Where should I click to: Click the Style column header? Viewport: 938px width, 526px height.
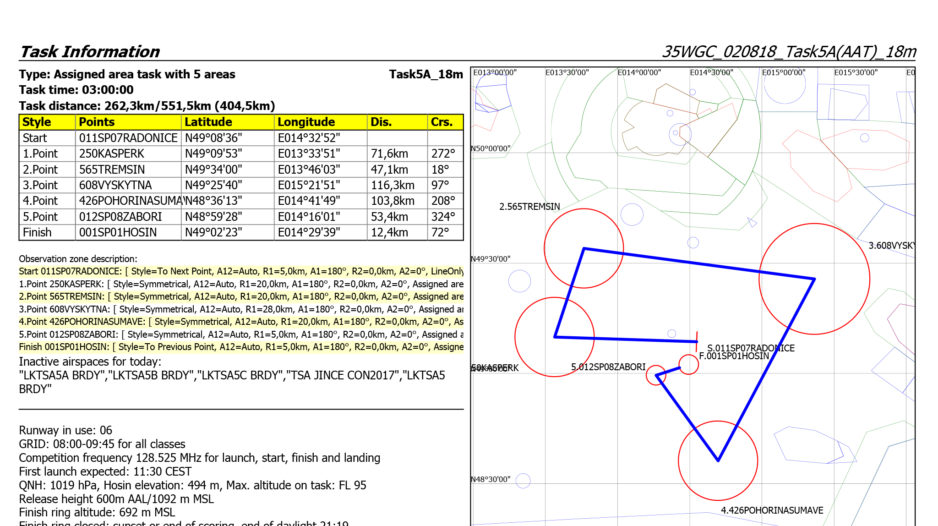39,122
